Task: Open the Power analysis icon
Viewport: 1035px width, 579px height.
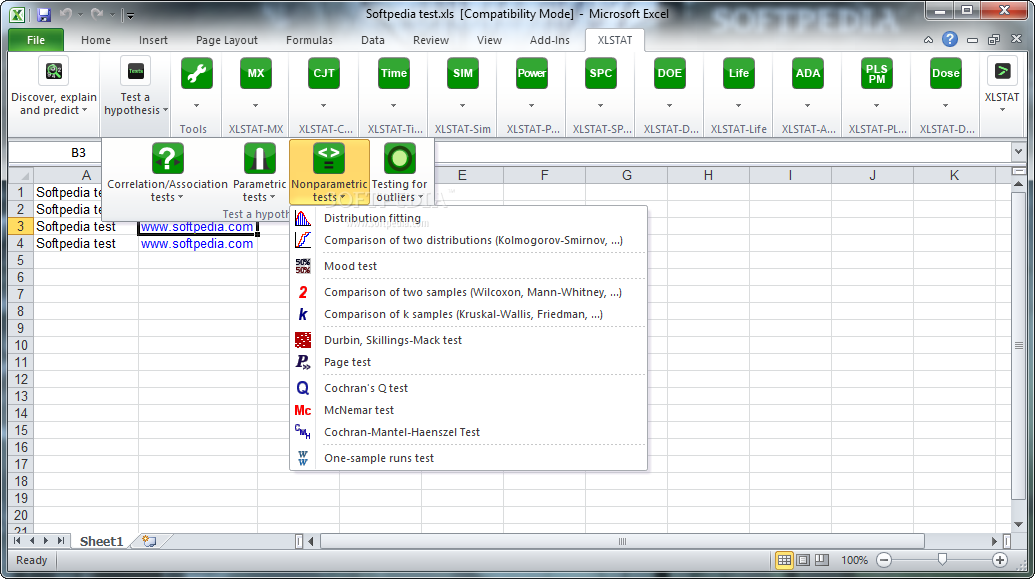Action: 531,73
